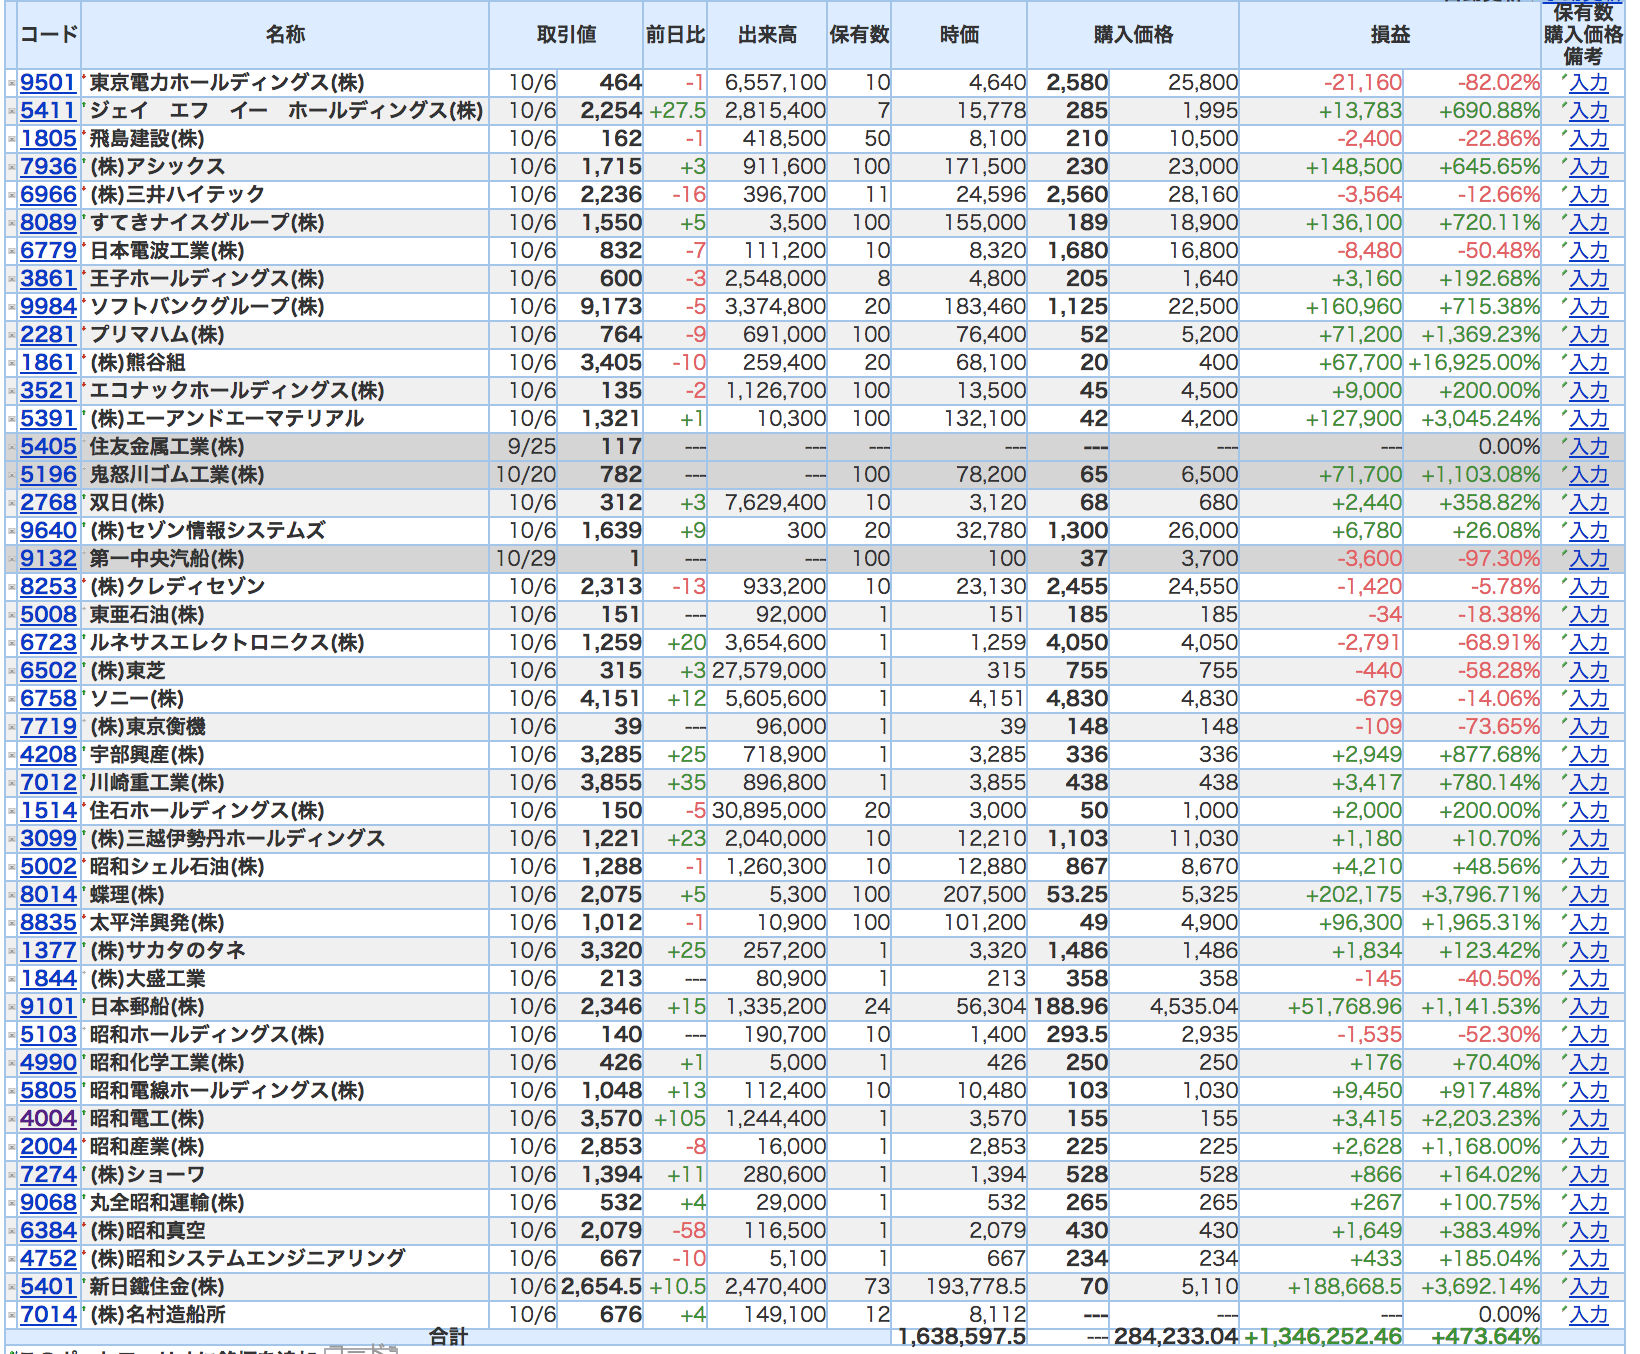The height and width of the screenshot is (1354, 1640).
Task: Click the 出来高 column header
Action: 767,35
